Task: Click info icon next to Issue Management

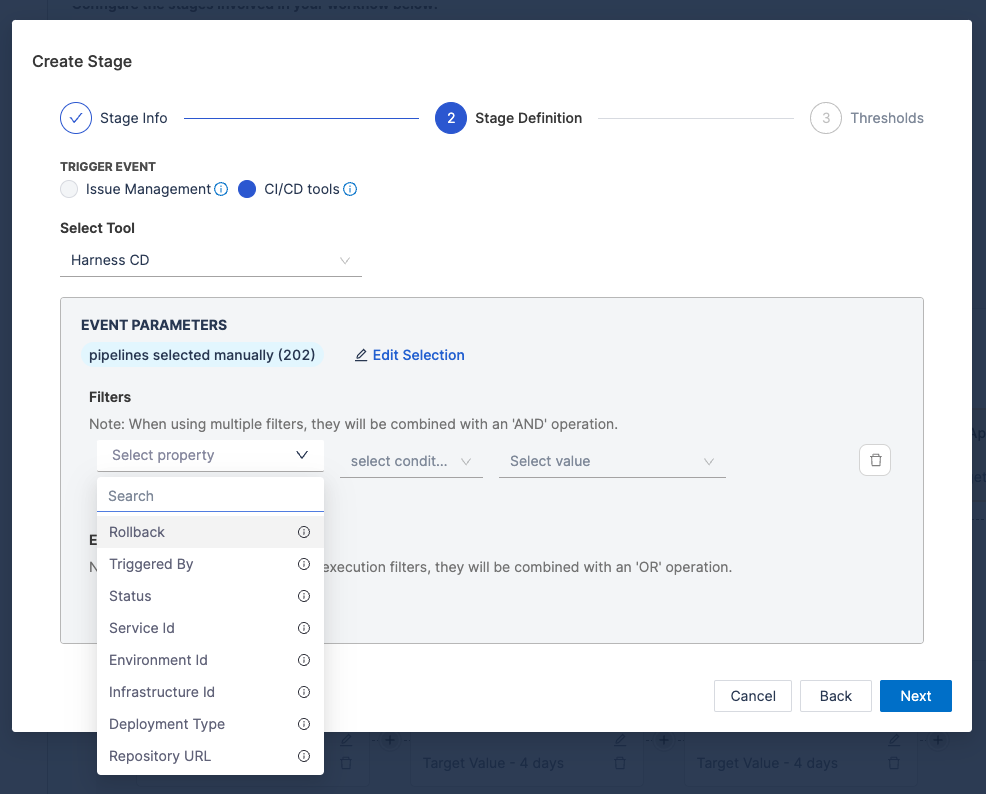Action: (222, 189)
